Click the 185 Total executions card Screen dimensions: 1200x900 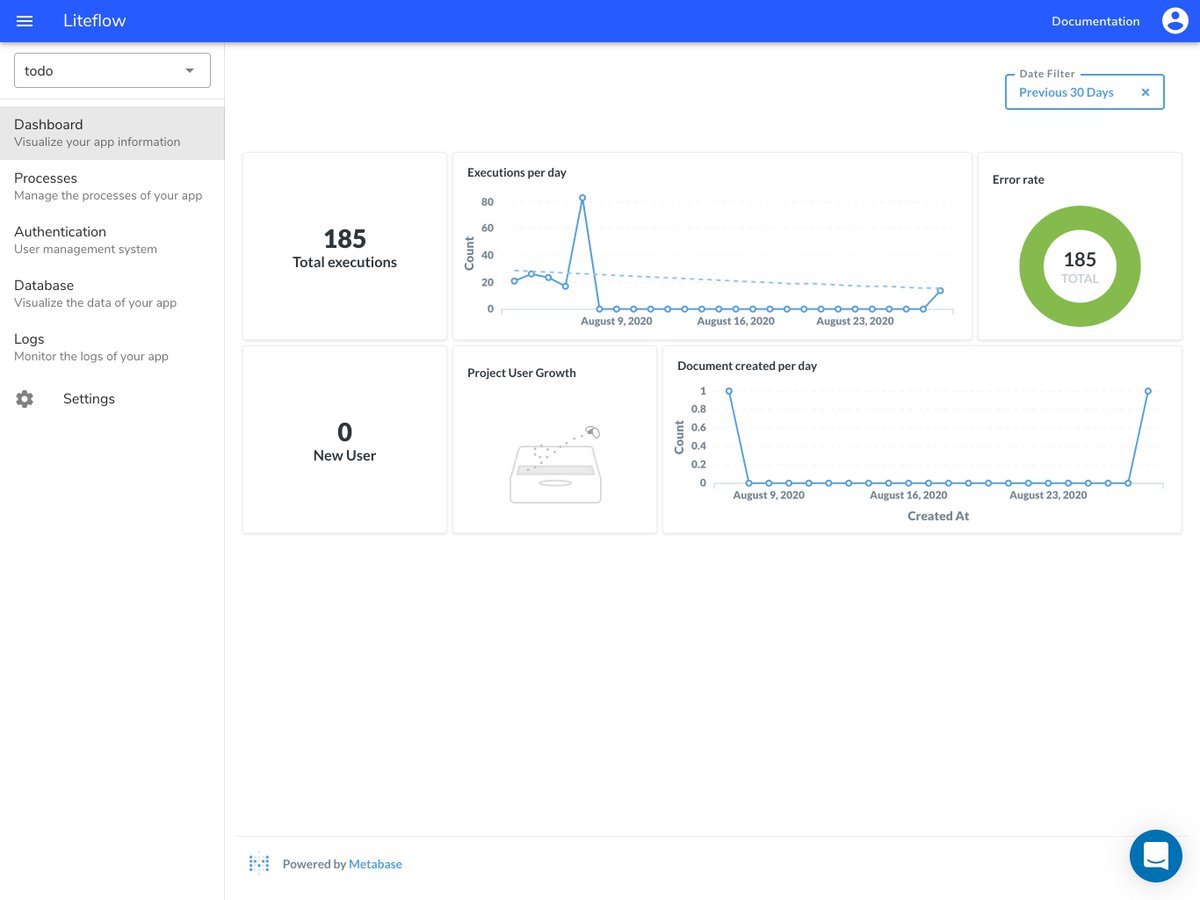click(345, 246)
